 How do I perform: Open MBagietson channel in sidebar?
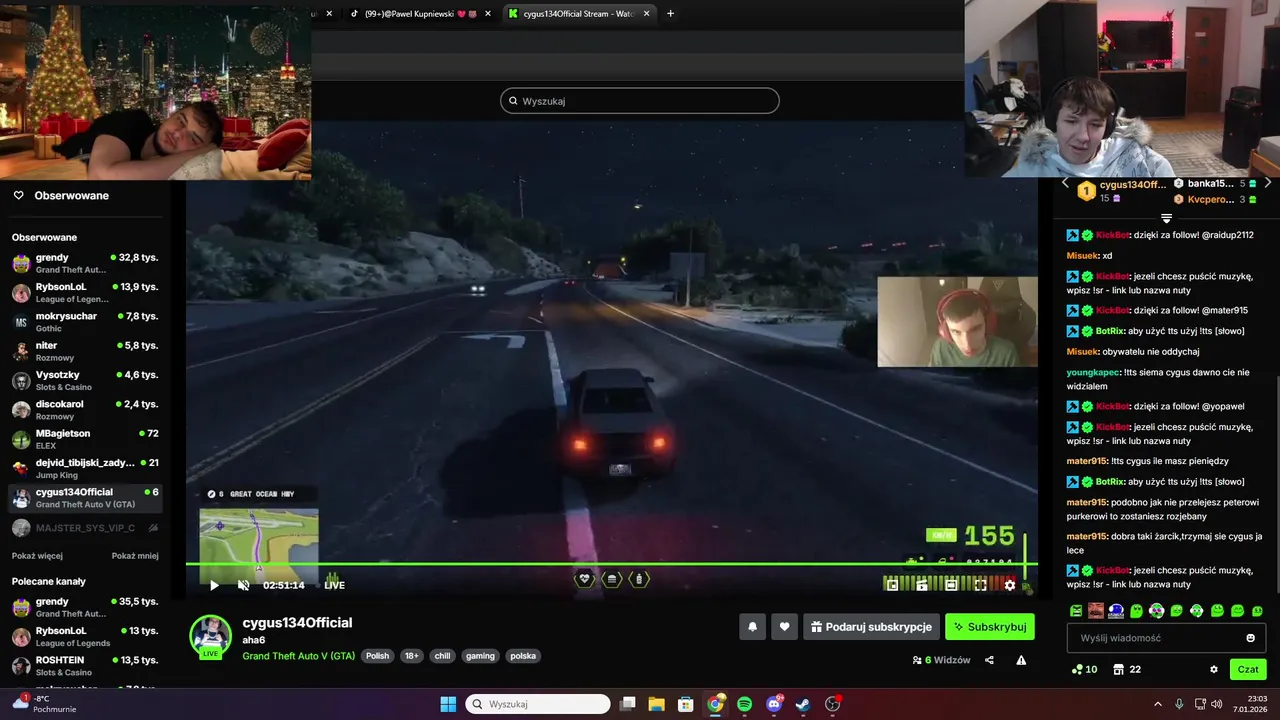(85, 439)
